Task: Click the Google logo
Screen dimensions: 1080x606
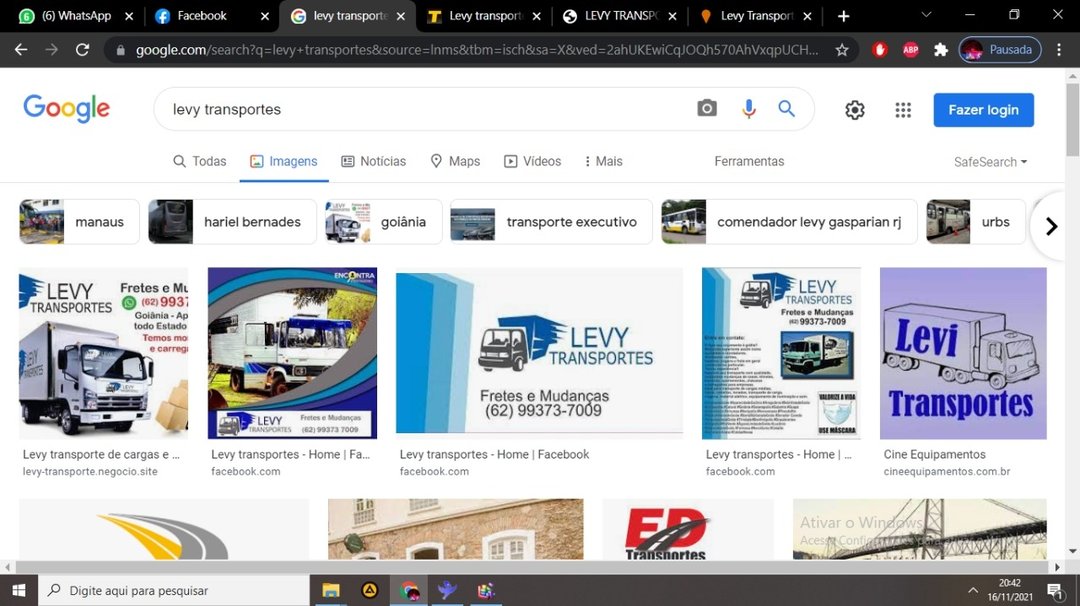Action: tap(67, 108)
